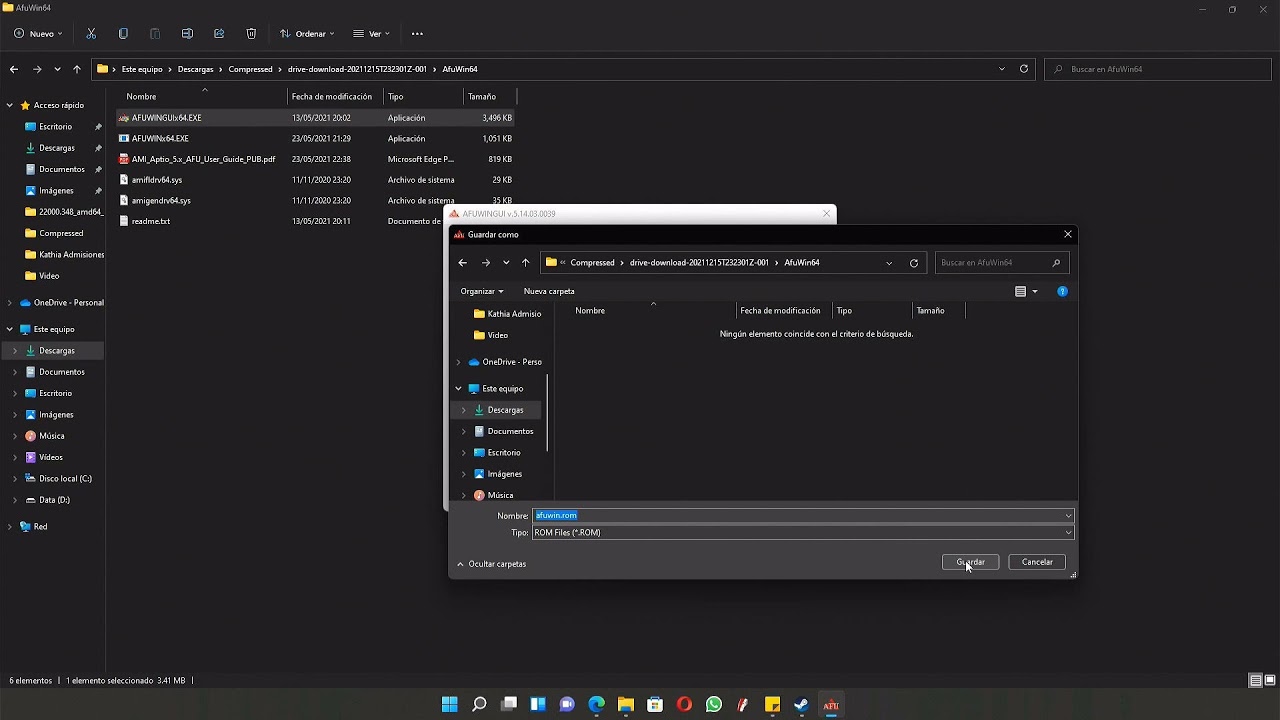Collapse Este equipo in the save dialog tree
This screenshot has height=720, width=1280.
459,389
